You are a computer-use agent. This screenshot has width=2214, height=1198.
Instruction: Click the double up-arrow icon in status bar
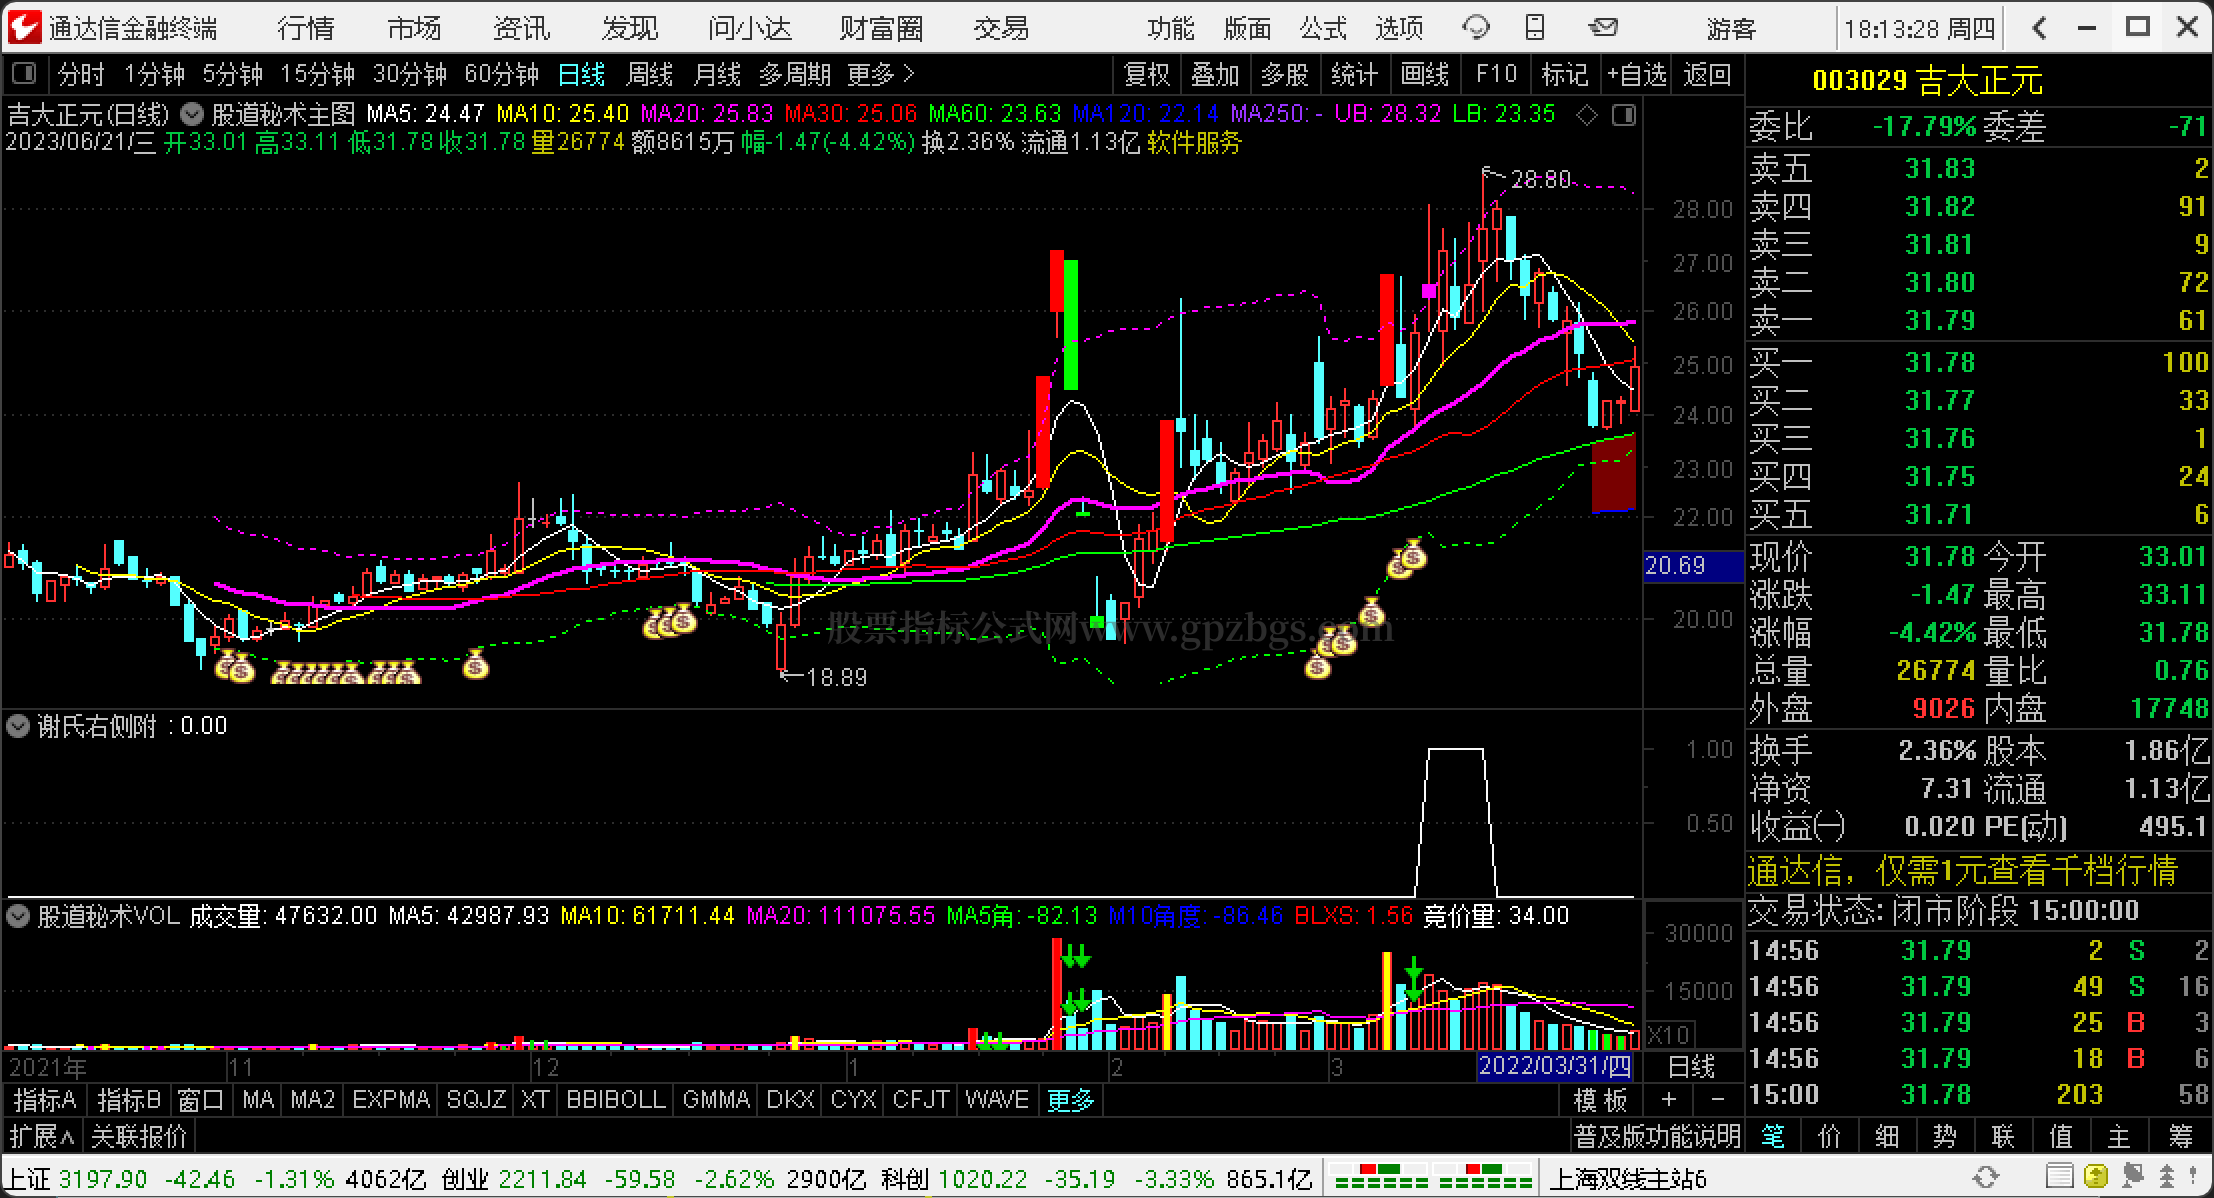(2166, 1177)
